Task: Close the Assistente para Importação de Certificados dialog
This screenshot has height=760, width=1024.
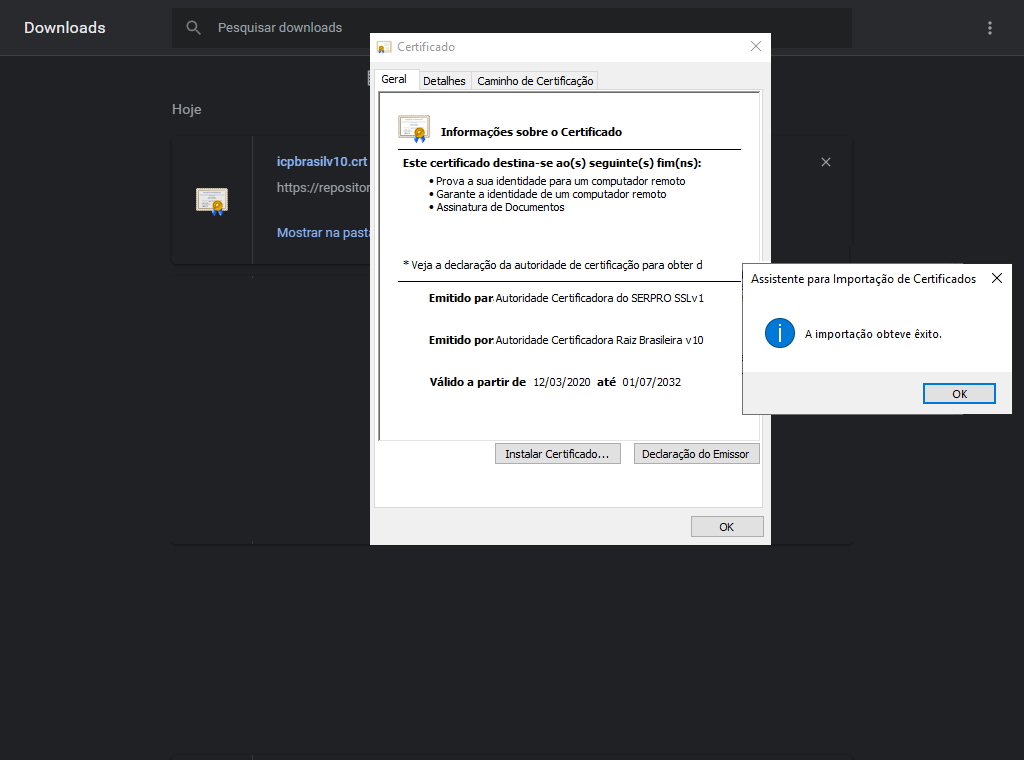Action: coord(996,279)
